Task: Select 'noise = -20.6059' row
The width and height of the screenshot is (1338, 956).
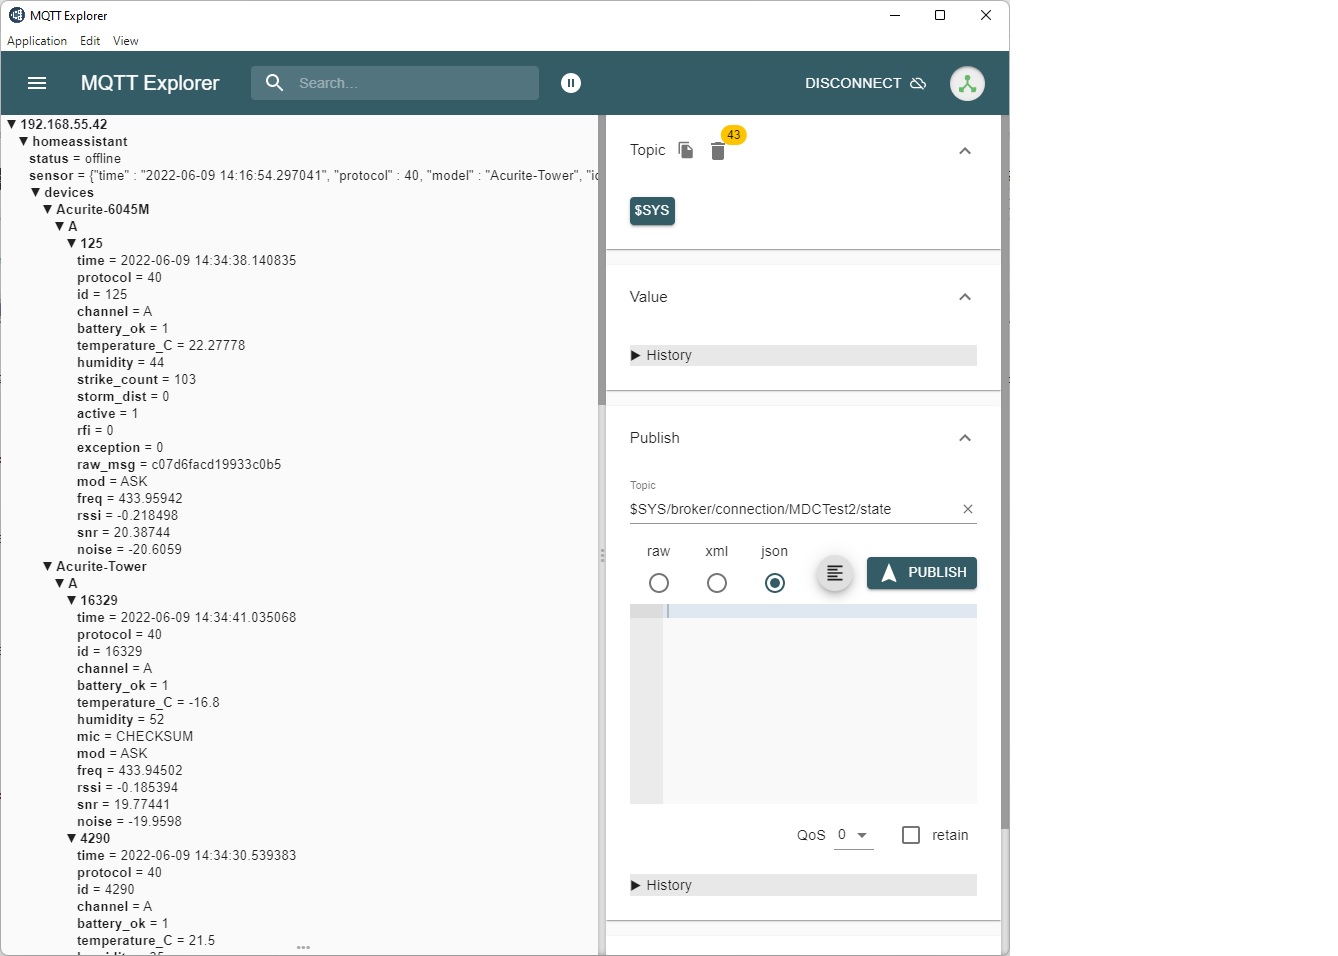Action: click(x=130, y=549)
